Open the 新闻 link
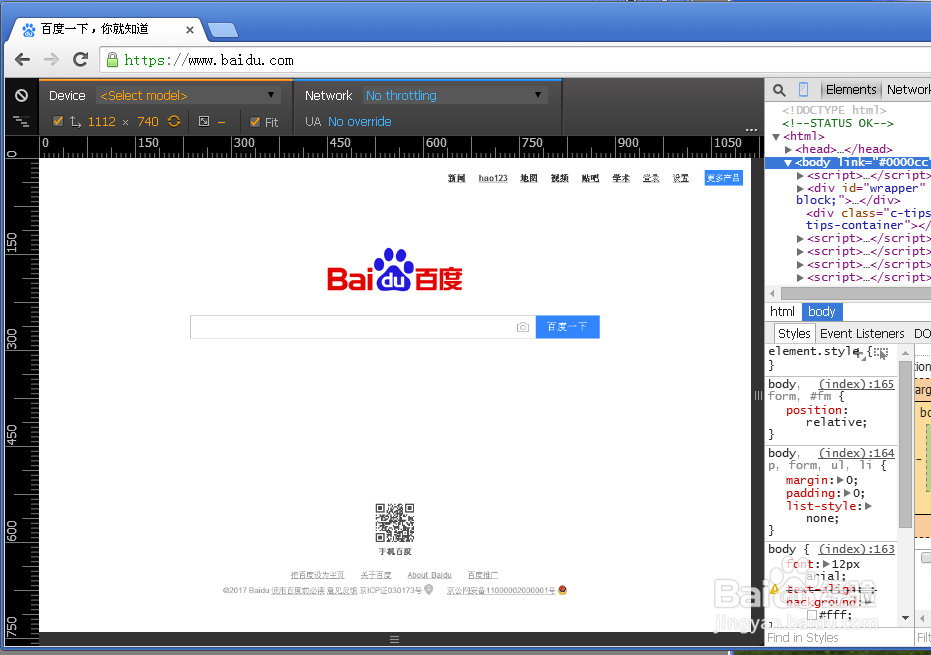 click(457, 178)
